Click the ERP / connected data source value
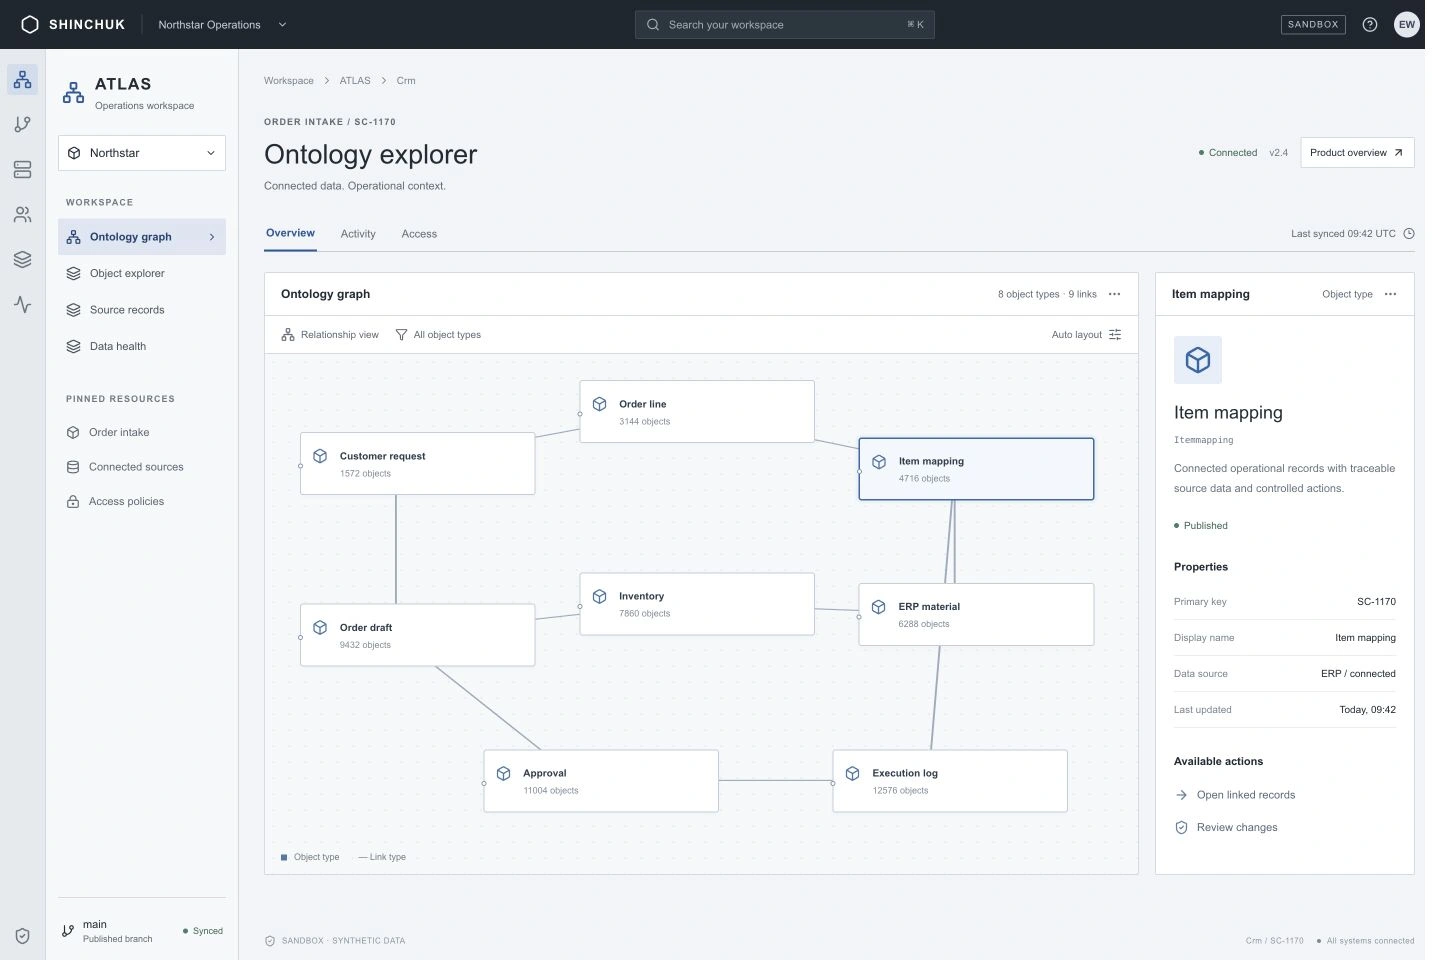Viewport: 1440px width, 960px height. click(x=1358, y=674)
